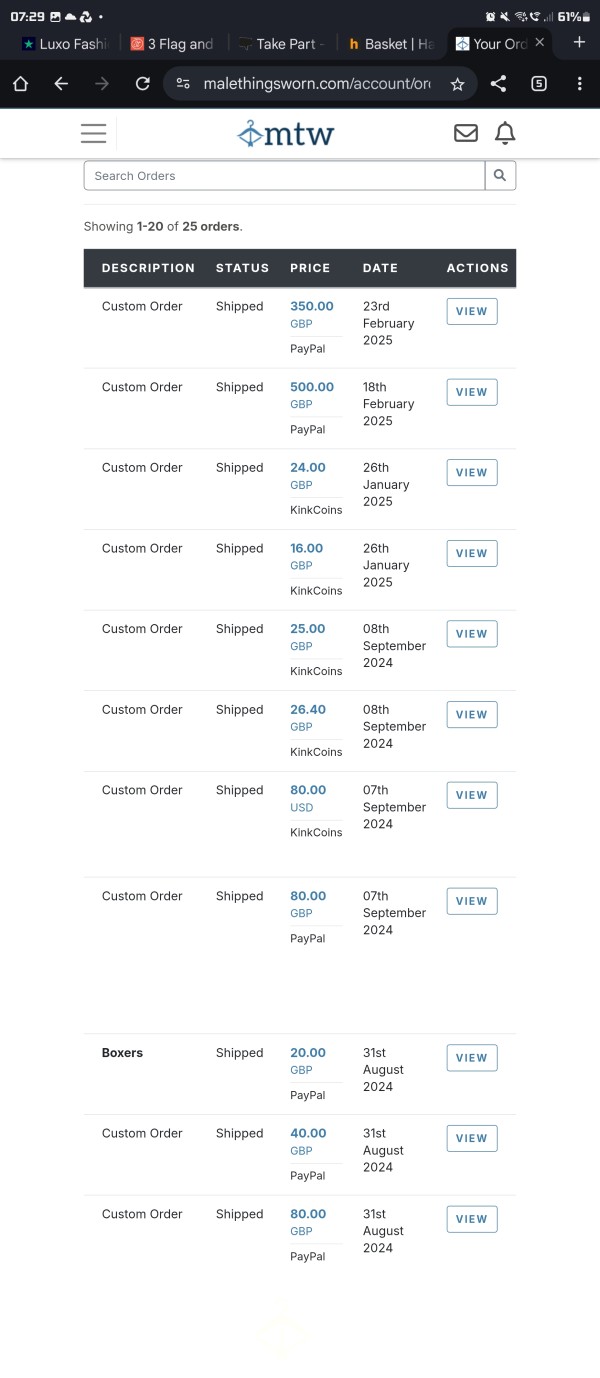
Task: Go back with the arrow icon
Action: tap(61, 84)
